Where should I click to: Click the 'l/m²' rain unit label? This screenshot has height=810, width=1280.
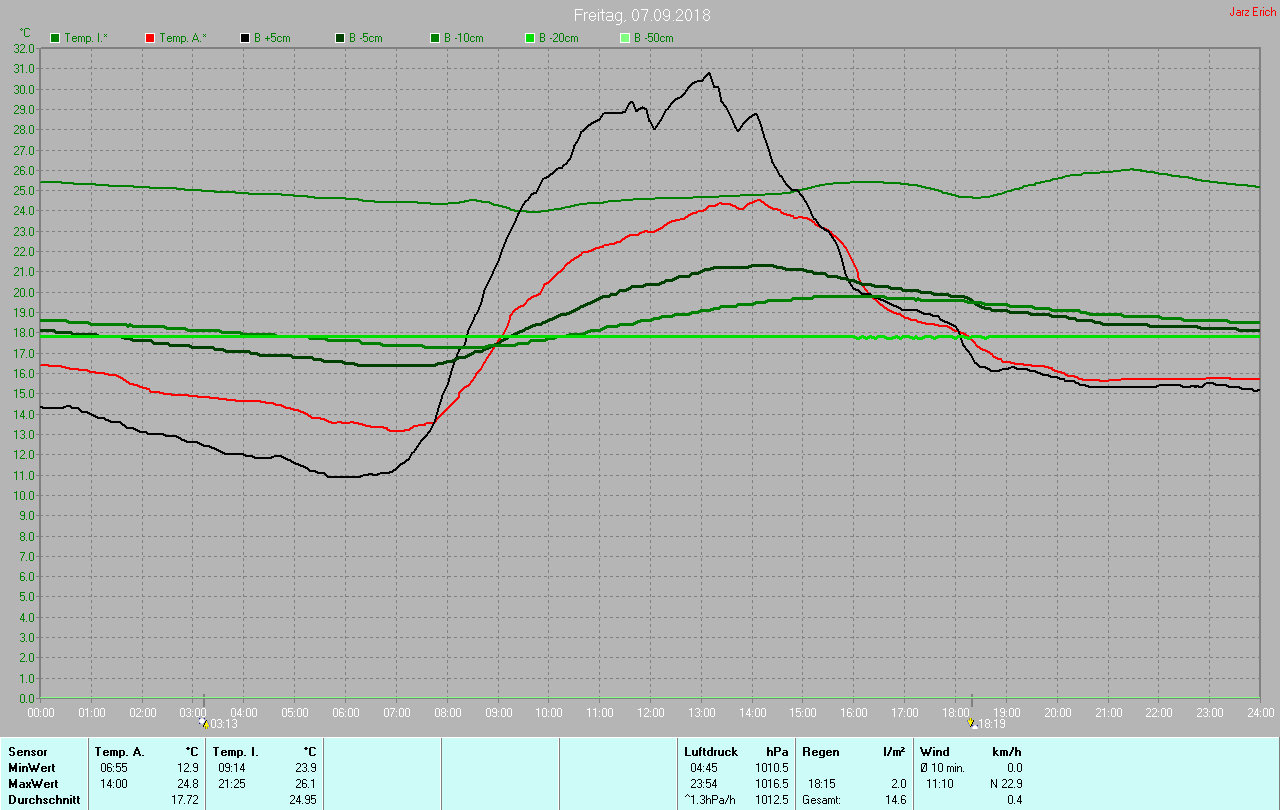[x=894, y=752]
